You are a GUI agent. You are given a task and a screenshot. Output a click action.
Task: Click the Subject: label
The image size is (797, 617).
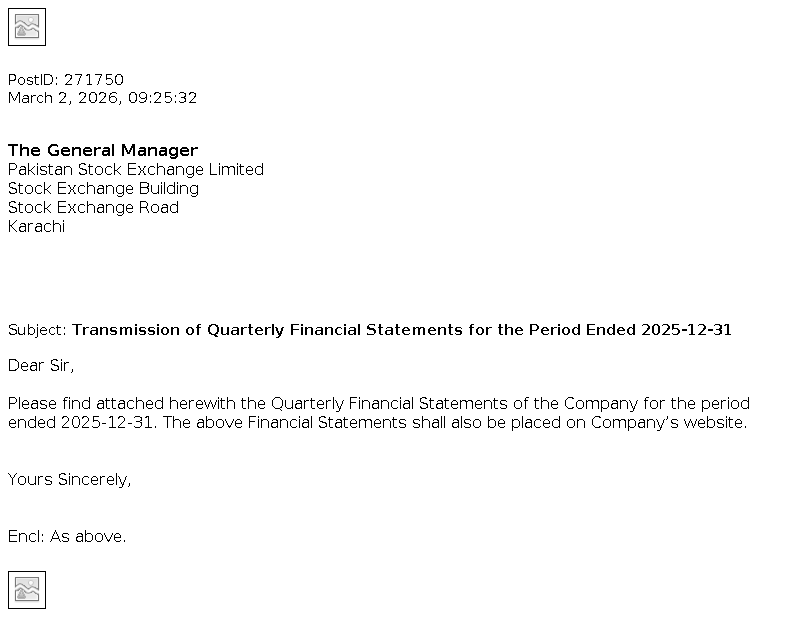pos(37,330)
